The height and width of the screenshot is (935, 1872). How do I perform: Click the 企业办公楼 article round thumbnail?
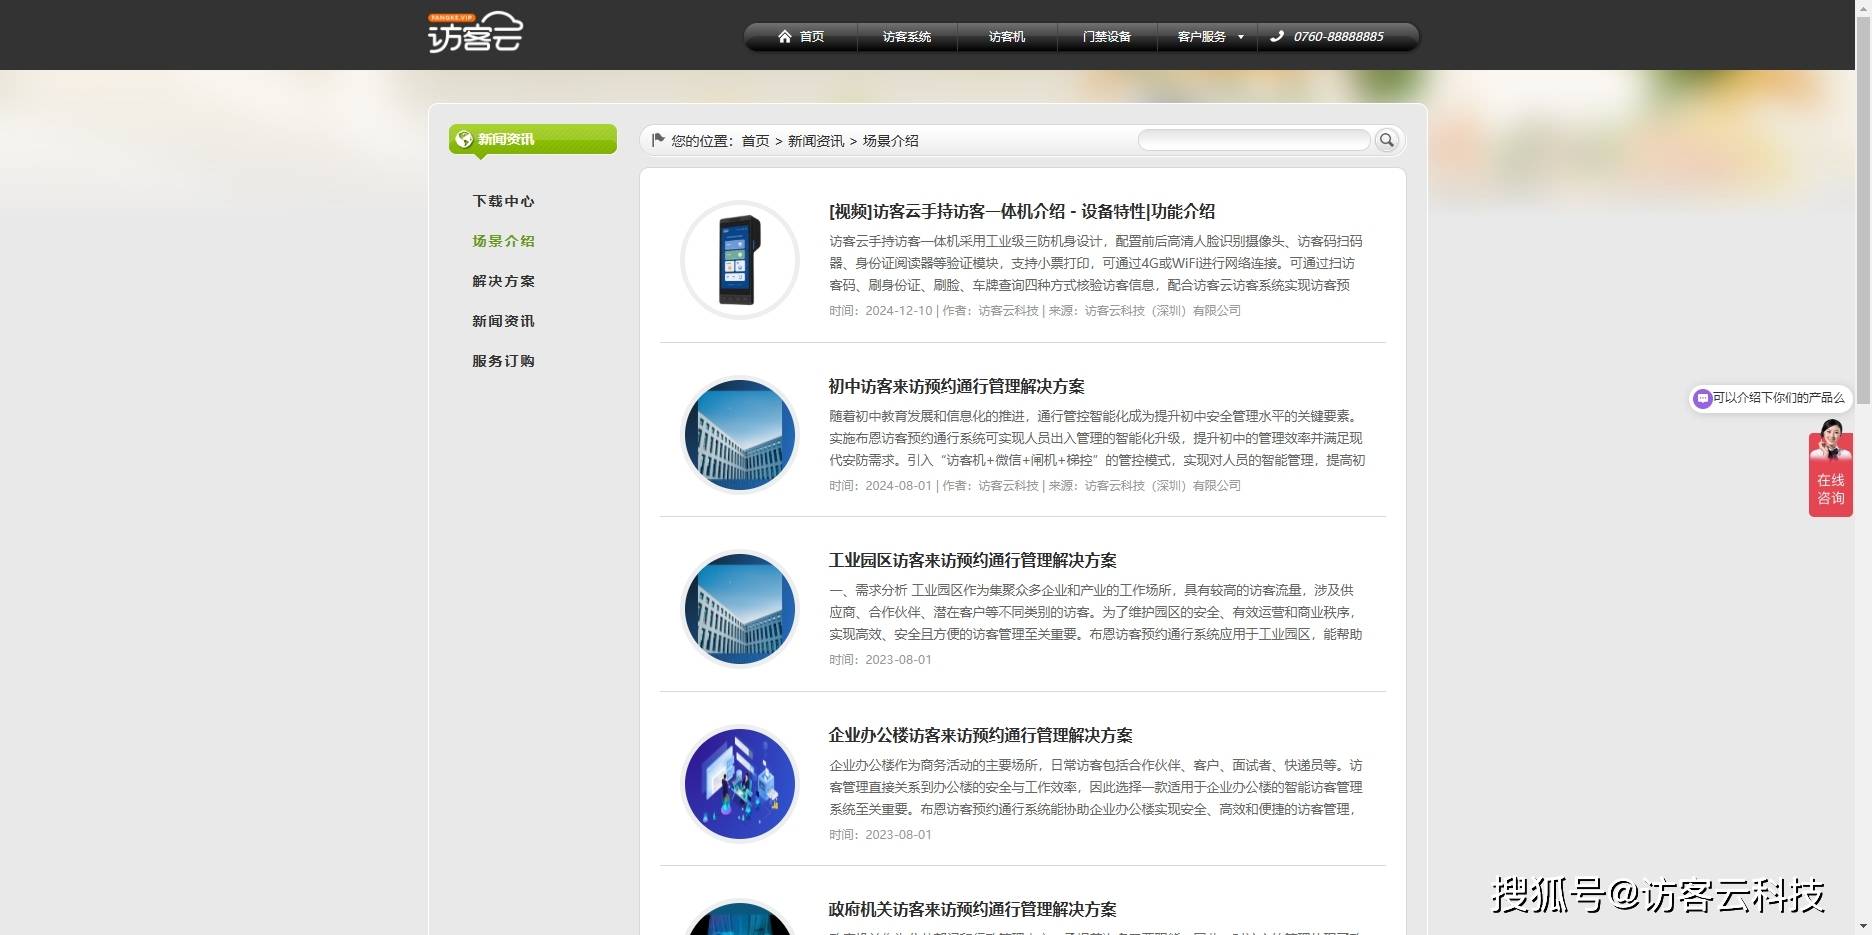pos(740,784)
